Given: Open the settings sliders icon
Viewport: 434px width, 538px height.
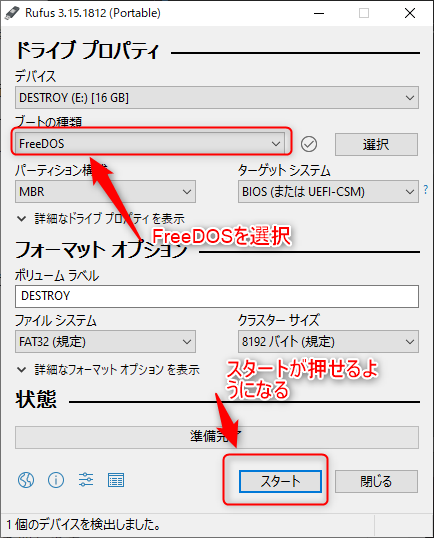Looking at the screenshot, I should point(86,480).
